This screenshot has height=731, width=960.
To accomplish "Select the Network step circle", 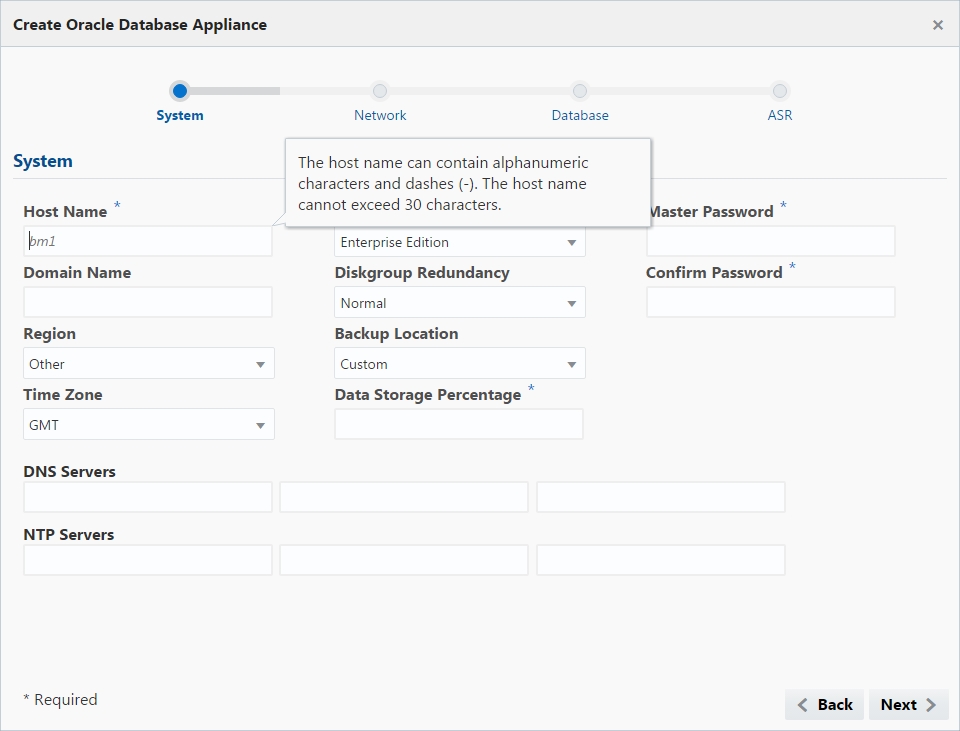I will (380, 91).
